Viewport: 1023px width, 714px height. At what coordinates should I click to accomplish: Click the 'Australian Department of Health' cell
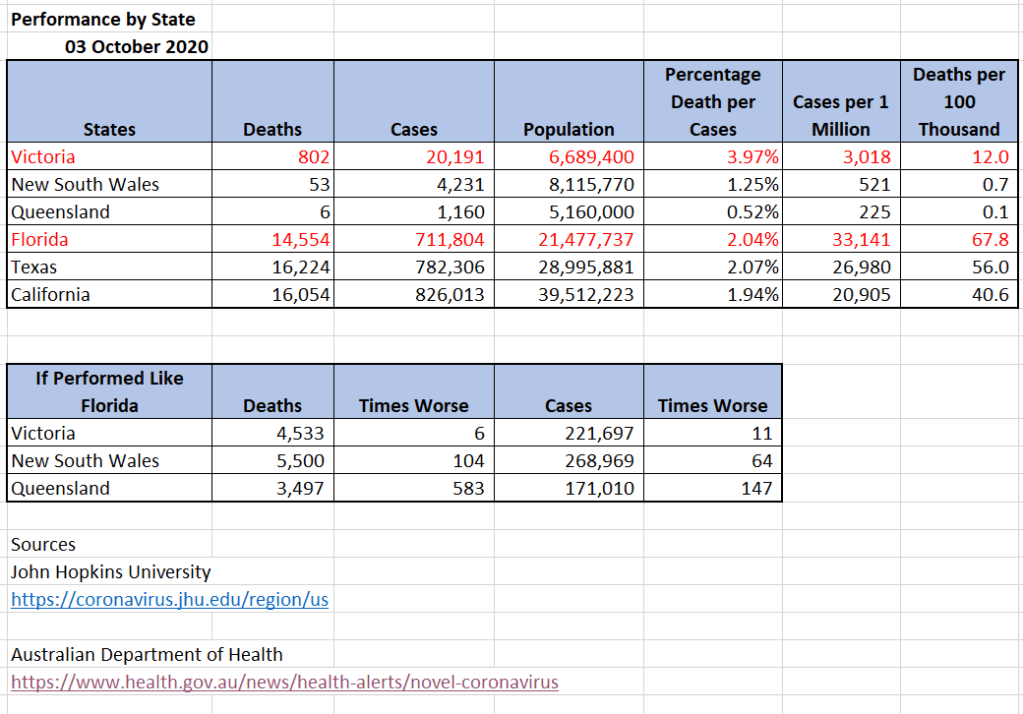(146, 655)
